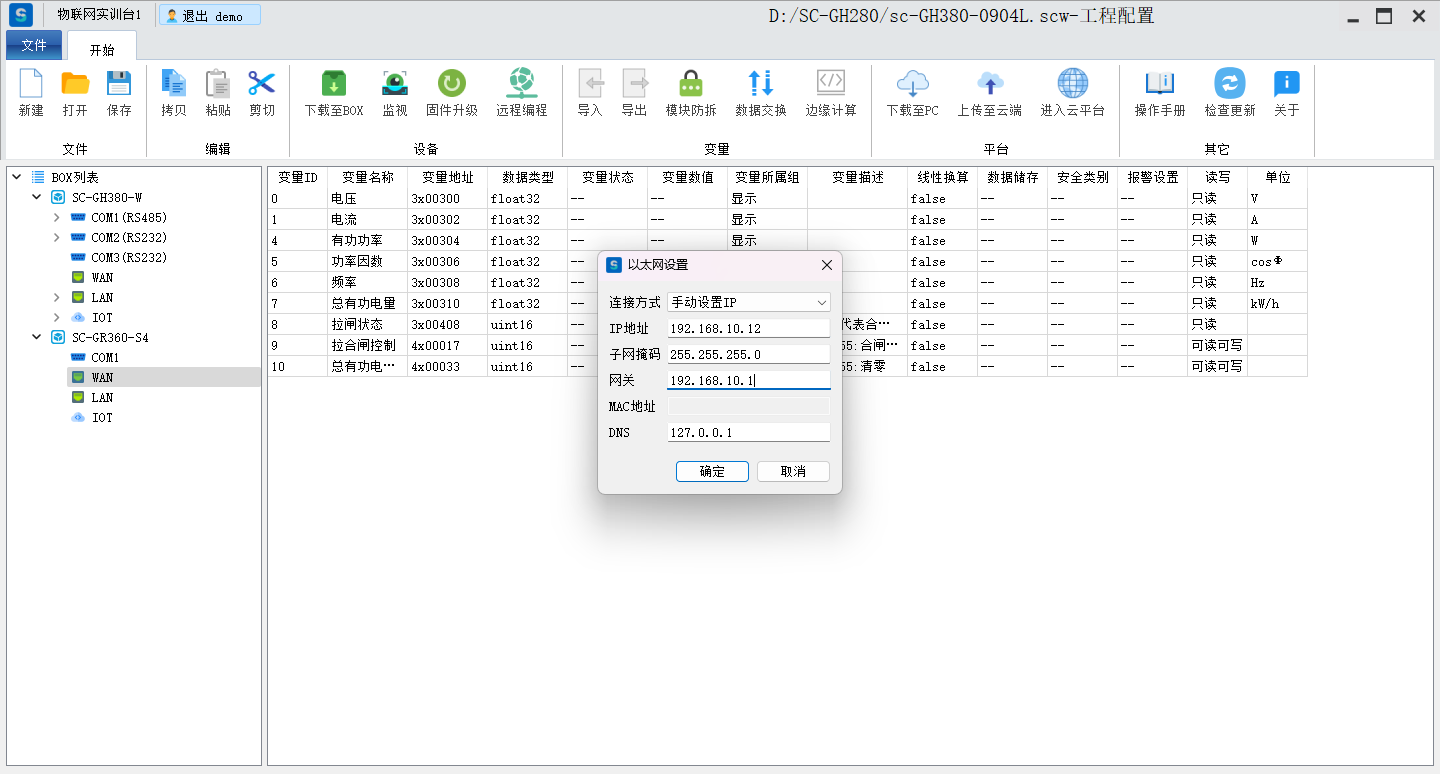Open the 监视 monitor tool
The width and height of the screenshot is (1440, 774).
[395, 85]
